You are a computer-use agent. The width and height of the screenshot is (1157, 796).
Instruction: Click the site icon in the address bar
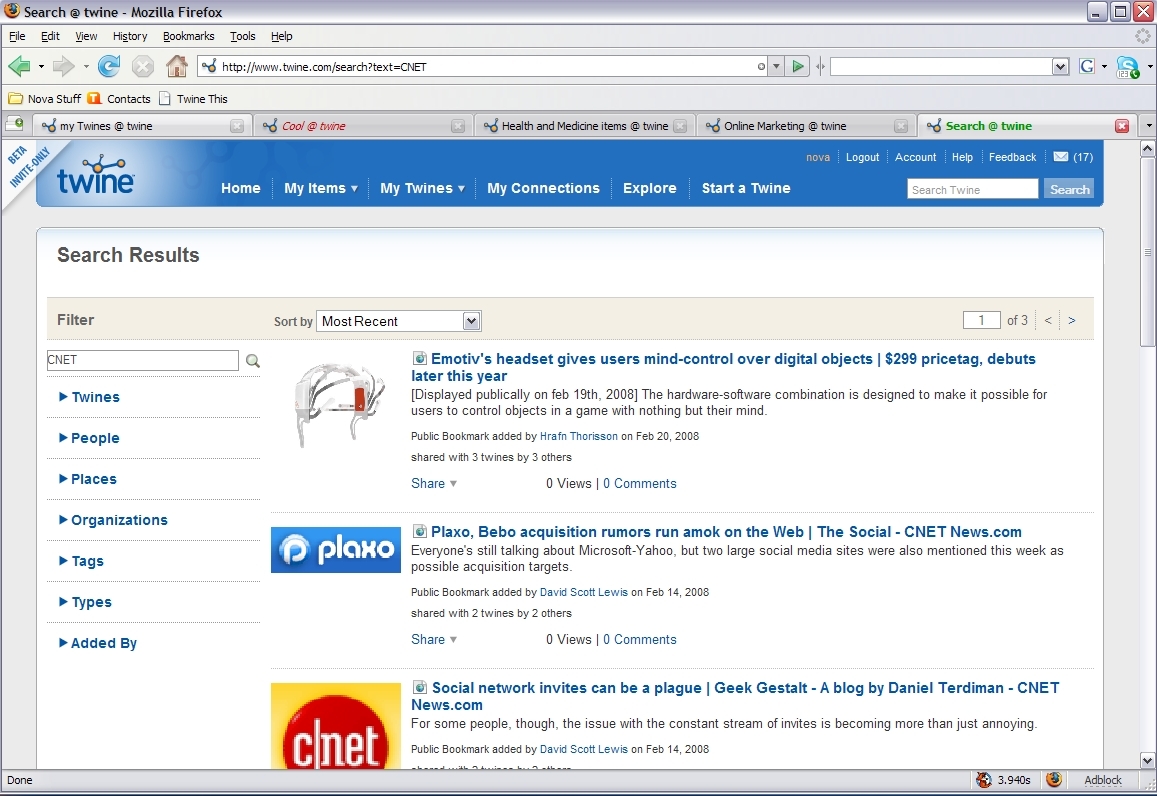(x=210, y=66)
